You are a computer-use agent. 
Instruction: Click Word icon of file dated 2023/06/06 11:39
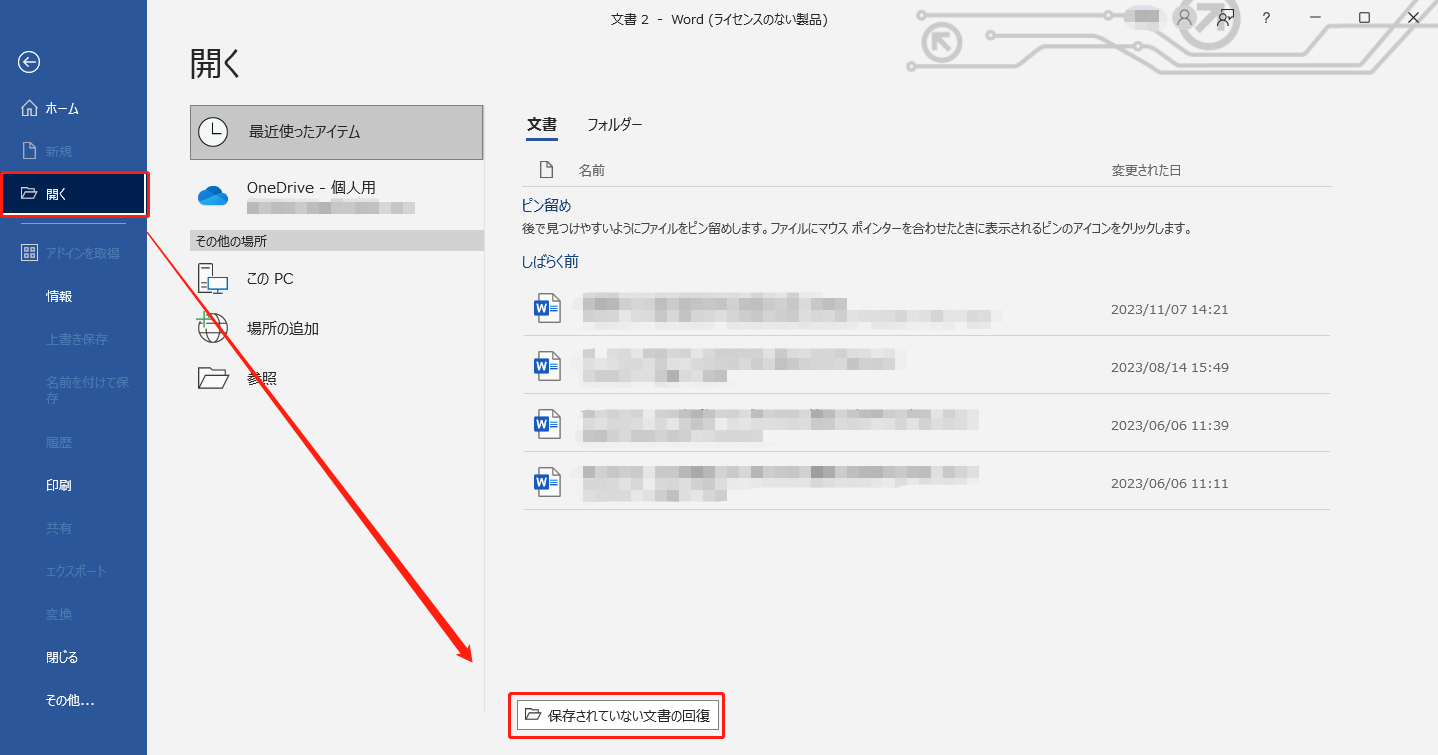tap(547, 425)
